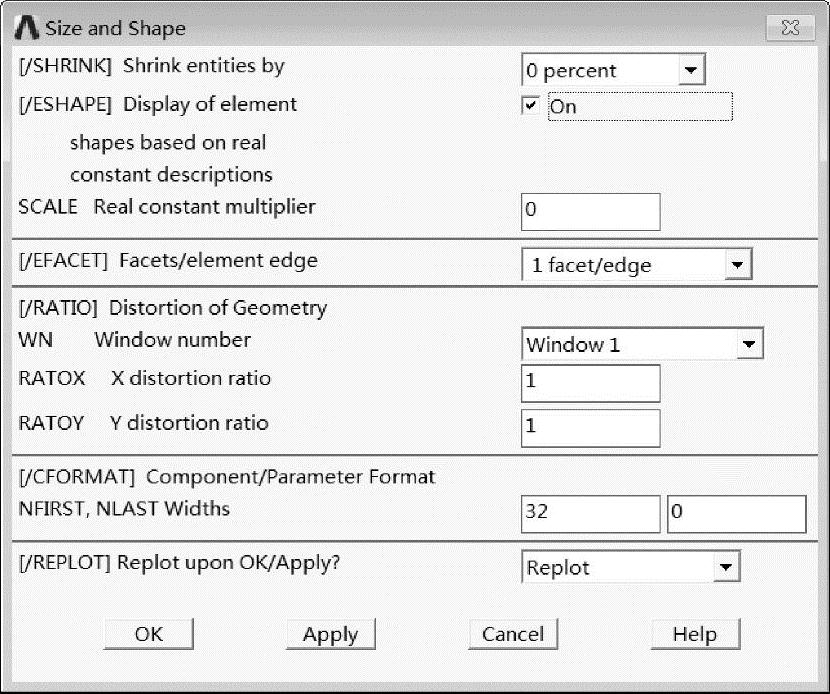The width and height of the screenshot is (830, 694).
Task: Confirm settings with the OK button
Action: pyautogui.click(x=149, y=634)
